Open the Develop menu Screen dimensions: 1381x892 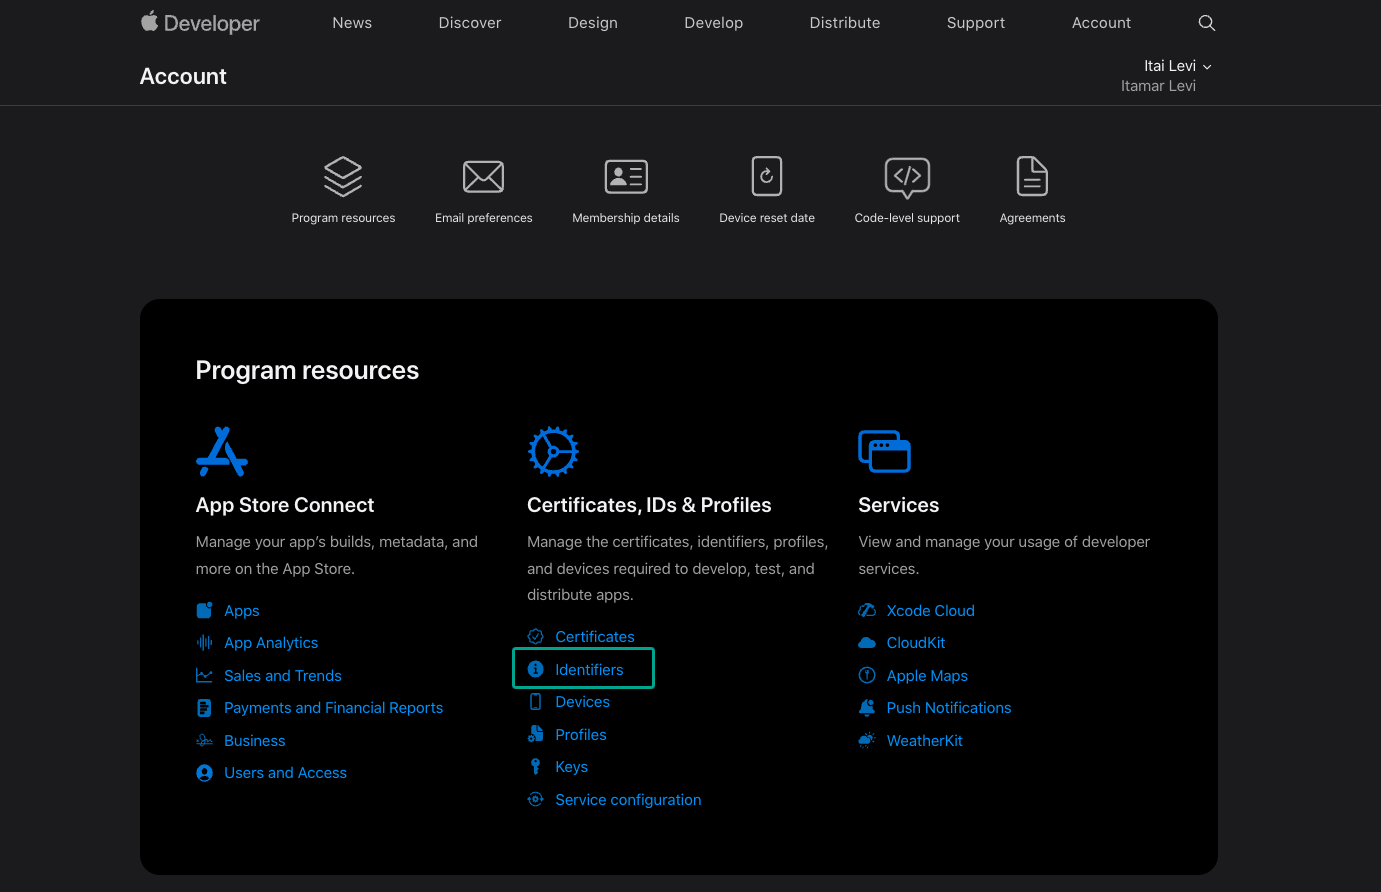click(x=714, y=23)
